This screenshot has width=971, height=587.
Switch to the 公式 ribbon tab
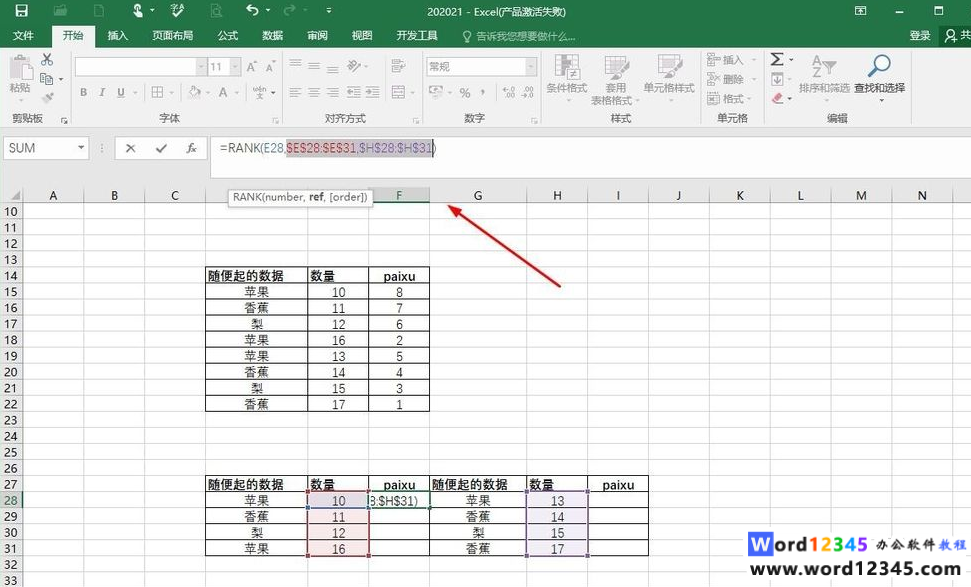[x=228, y=36]
